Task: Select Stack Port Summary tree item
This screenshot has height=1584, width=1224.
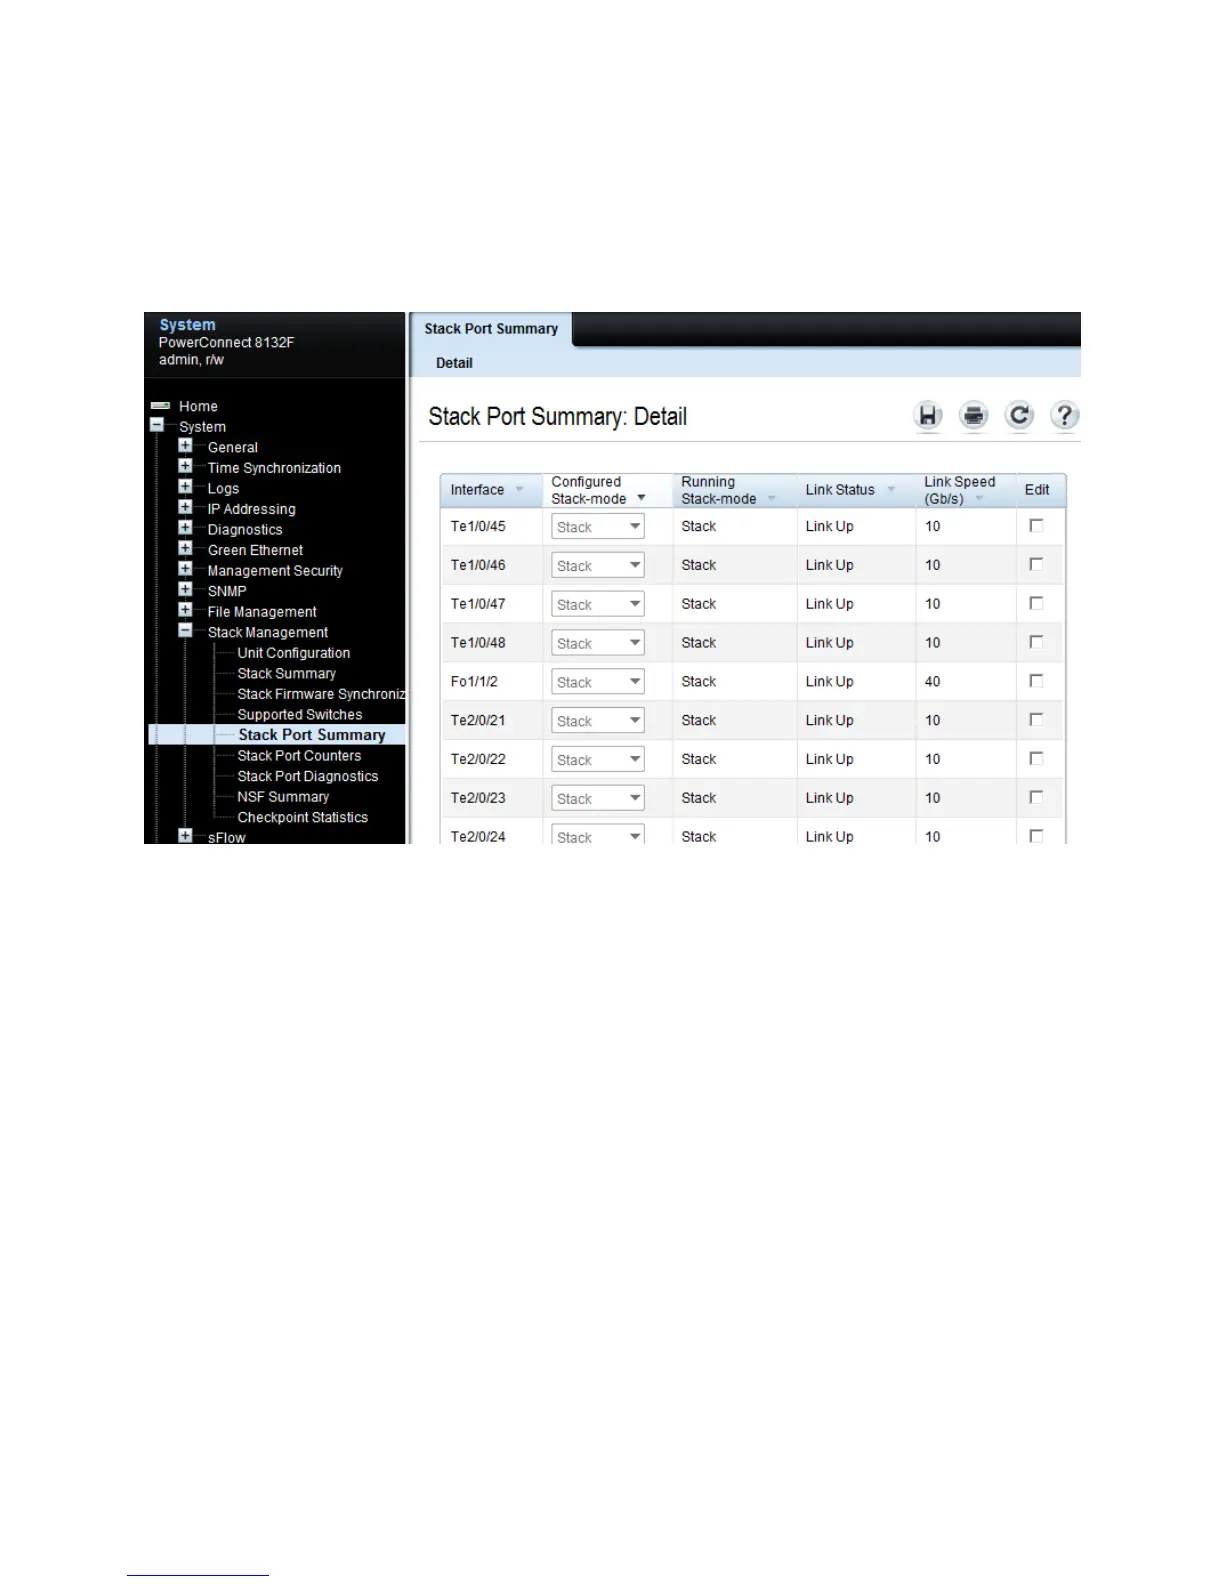Action: click(x=311, y=735)
